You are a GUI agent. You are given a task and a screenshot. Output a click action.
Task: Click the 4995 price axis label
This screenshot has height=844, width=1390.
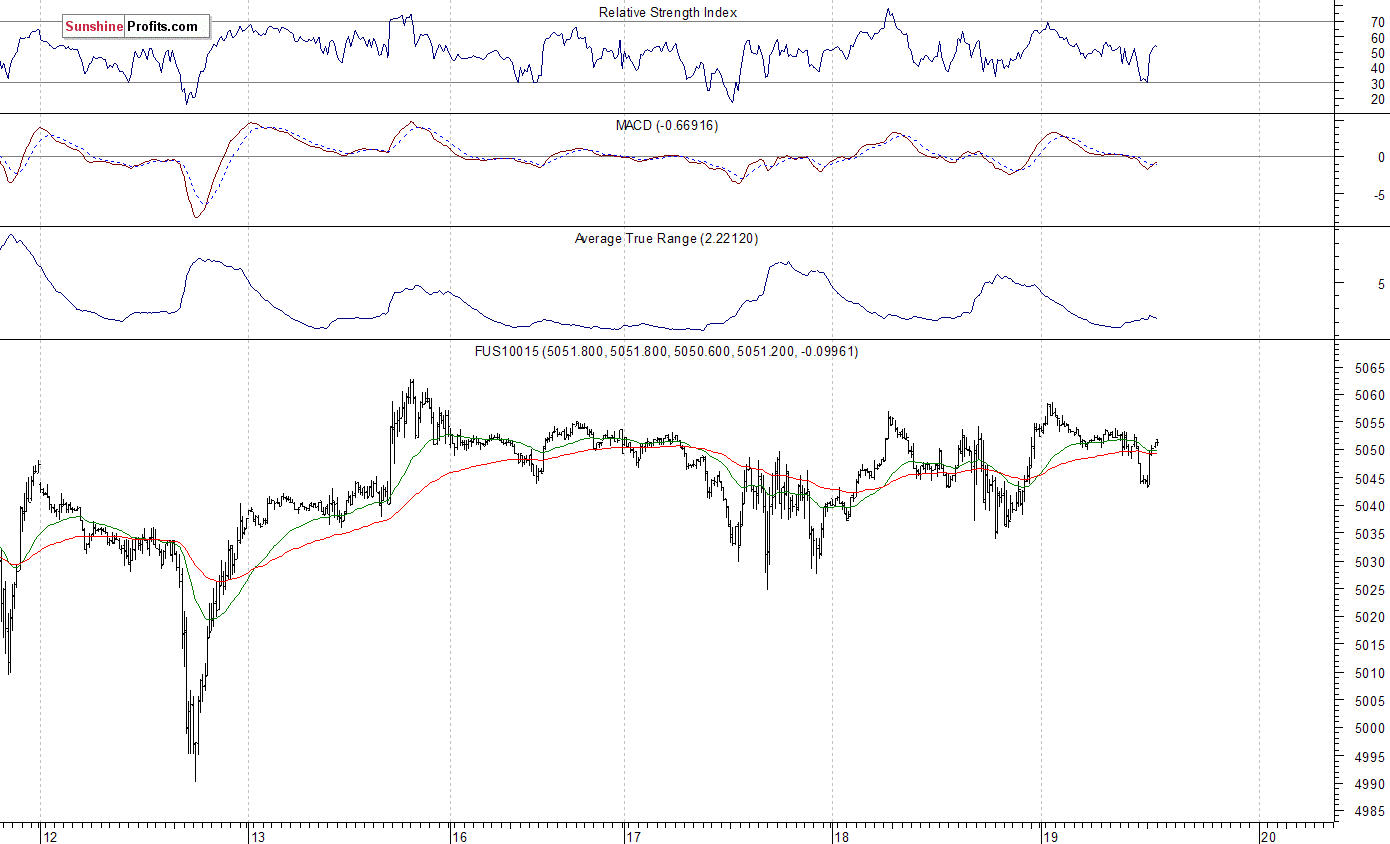1369,757
